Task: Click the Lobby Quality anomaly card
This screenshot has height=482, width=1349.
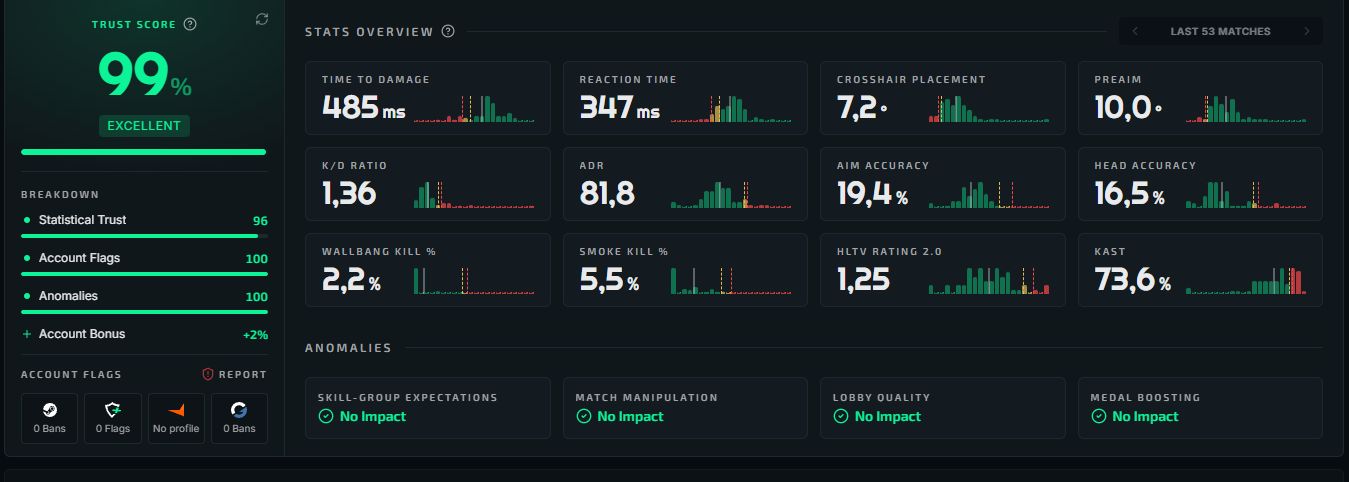Action: (943, 408)
